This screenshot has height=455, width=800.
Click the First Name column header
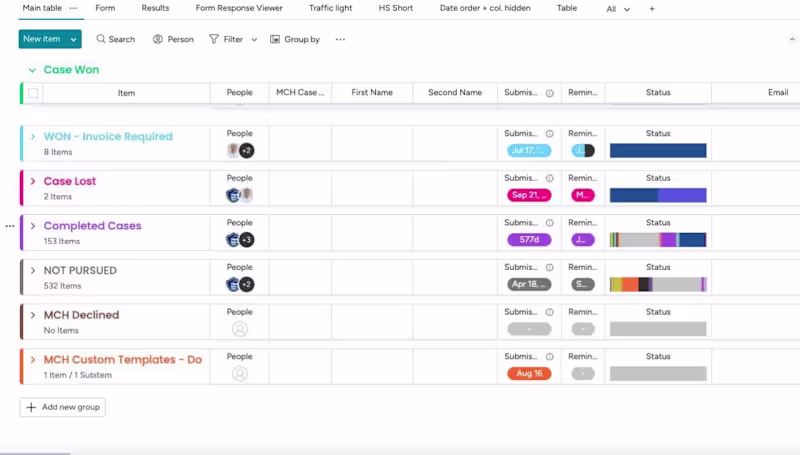pyautogui.click(x=372, y=92)
